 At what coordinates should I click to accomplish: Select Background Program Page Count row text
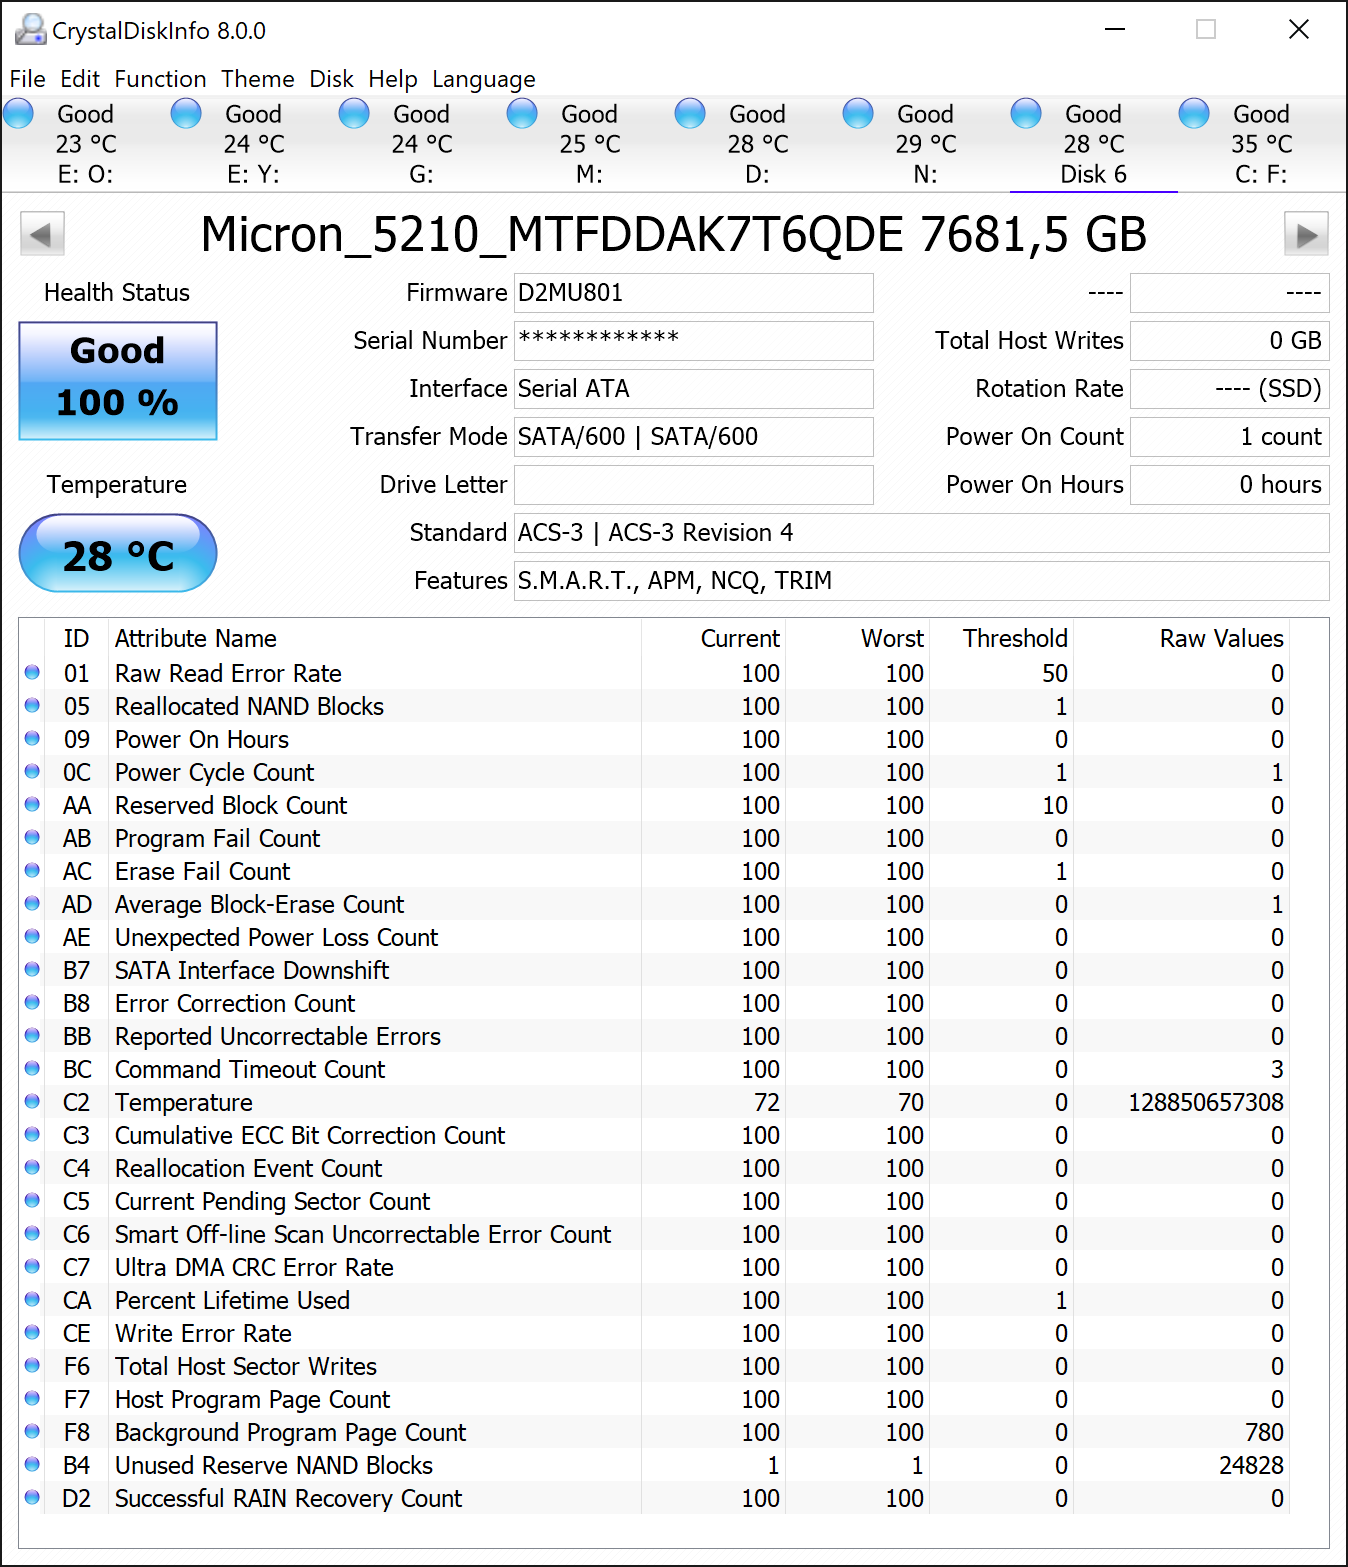(x=290, y=1433)
